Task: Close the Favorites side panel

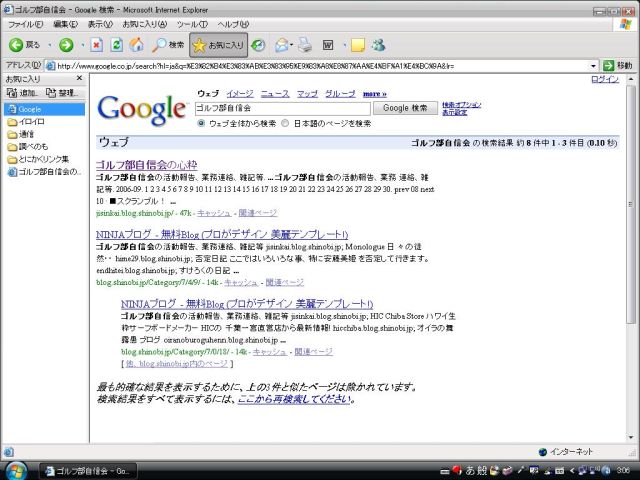Action: (79, 78)
